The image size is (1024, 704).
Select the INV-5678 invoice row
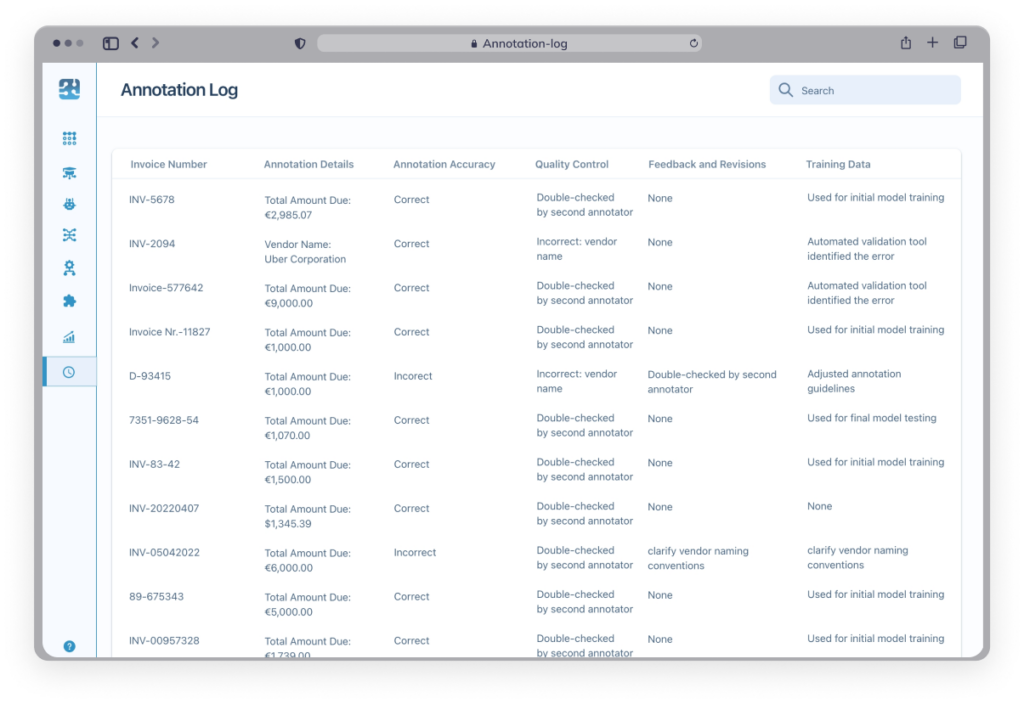[152, 200]
